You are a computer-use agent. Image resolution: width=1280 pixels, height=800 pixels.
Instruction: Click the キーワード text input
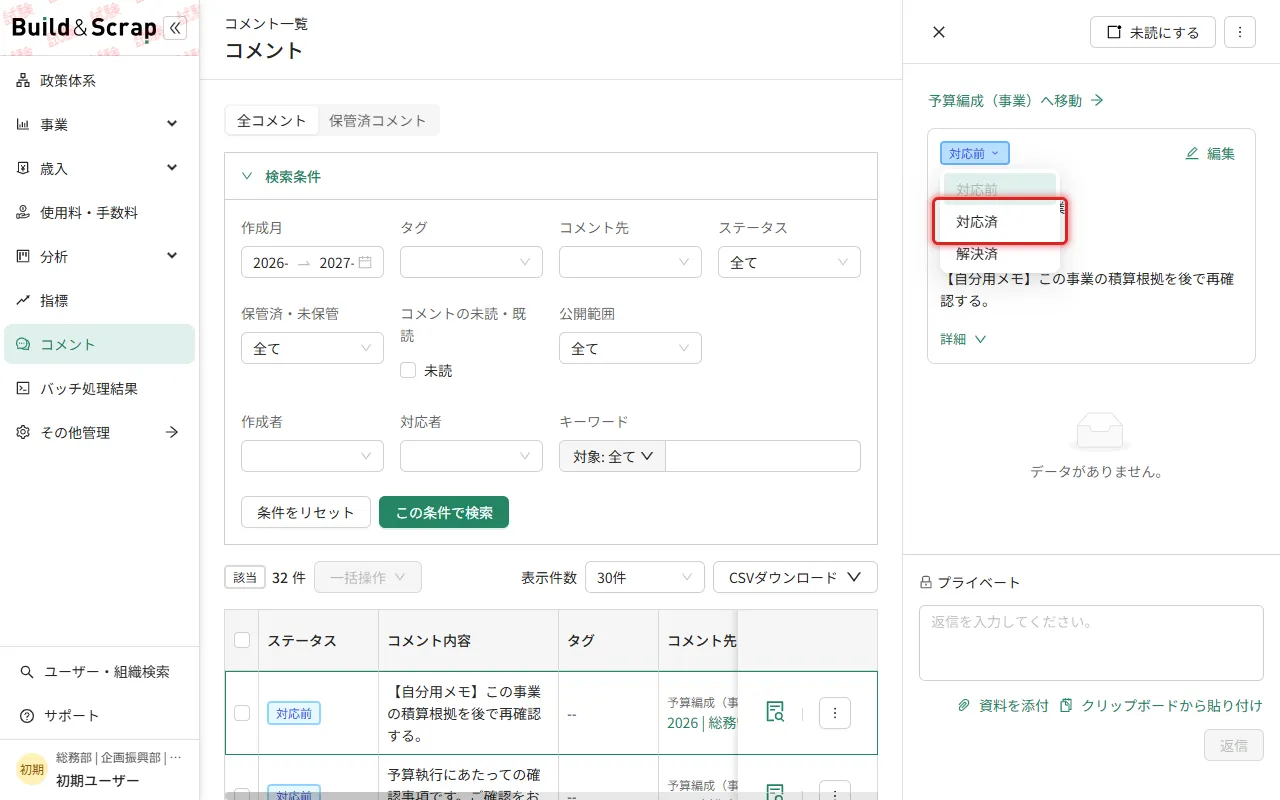tap(763, 456)
